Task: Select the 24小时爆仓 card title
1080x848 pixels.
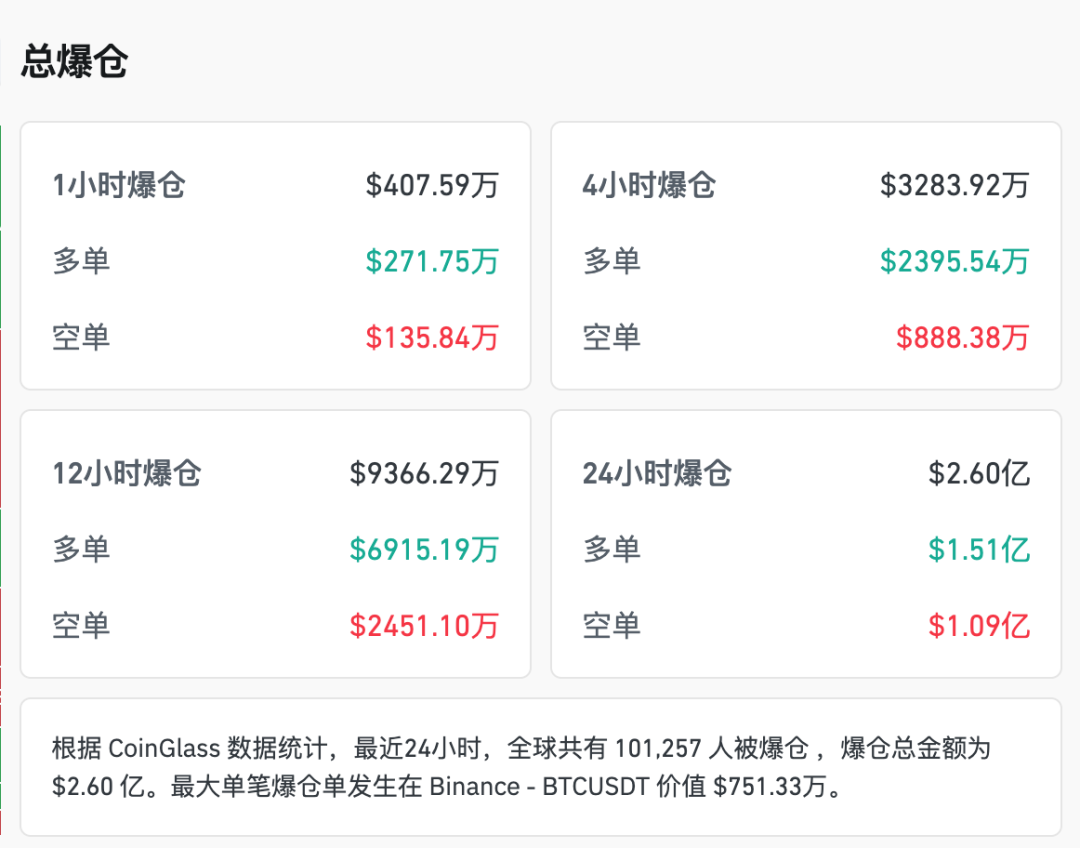Action: click(x=657, y=473)
